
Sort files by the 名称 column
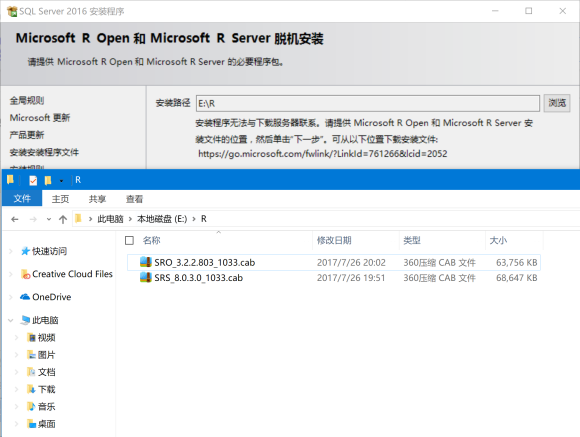click(152, 241)
